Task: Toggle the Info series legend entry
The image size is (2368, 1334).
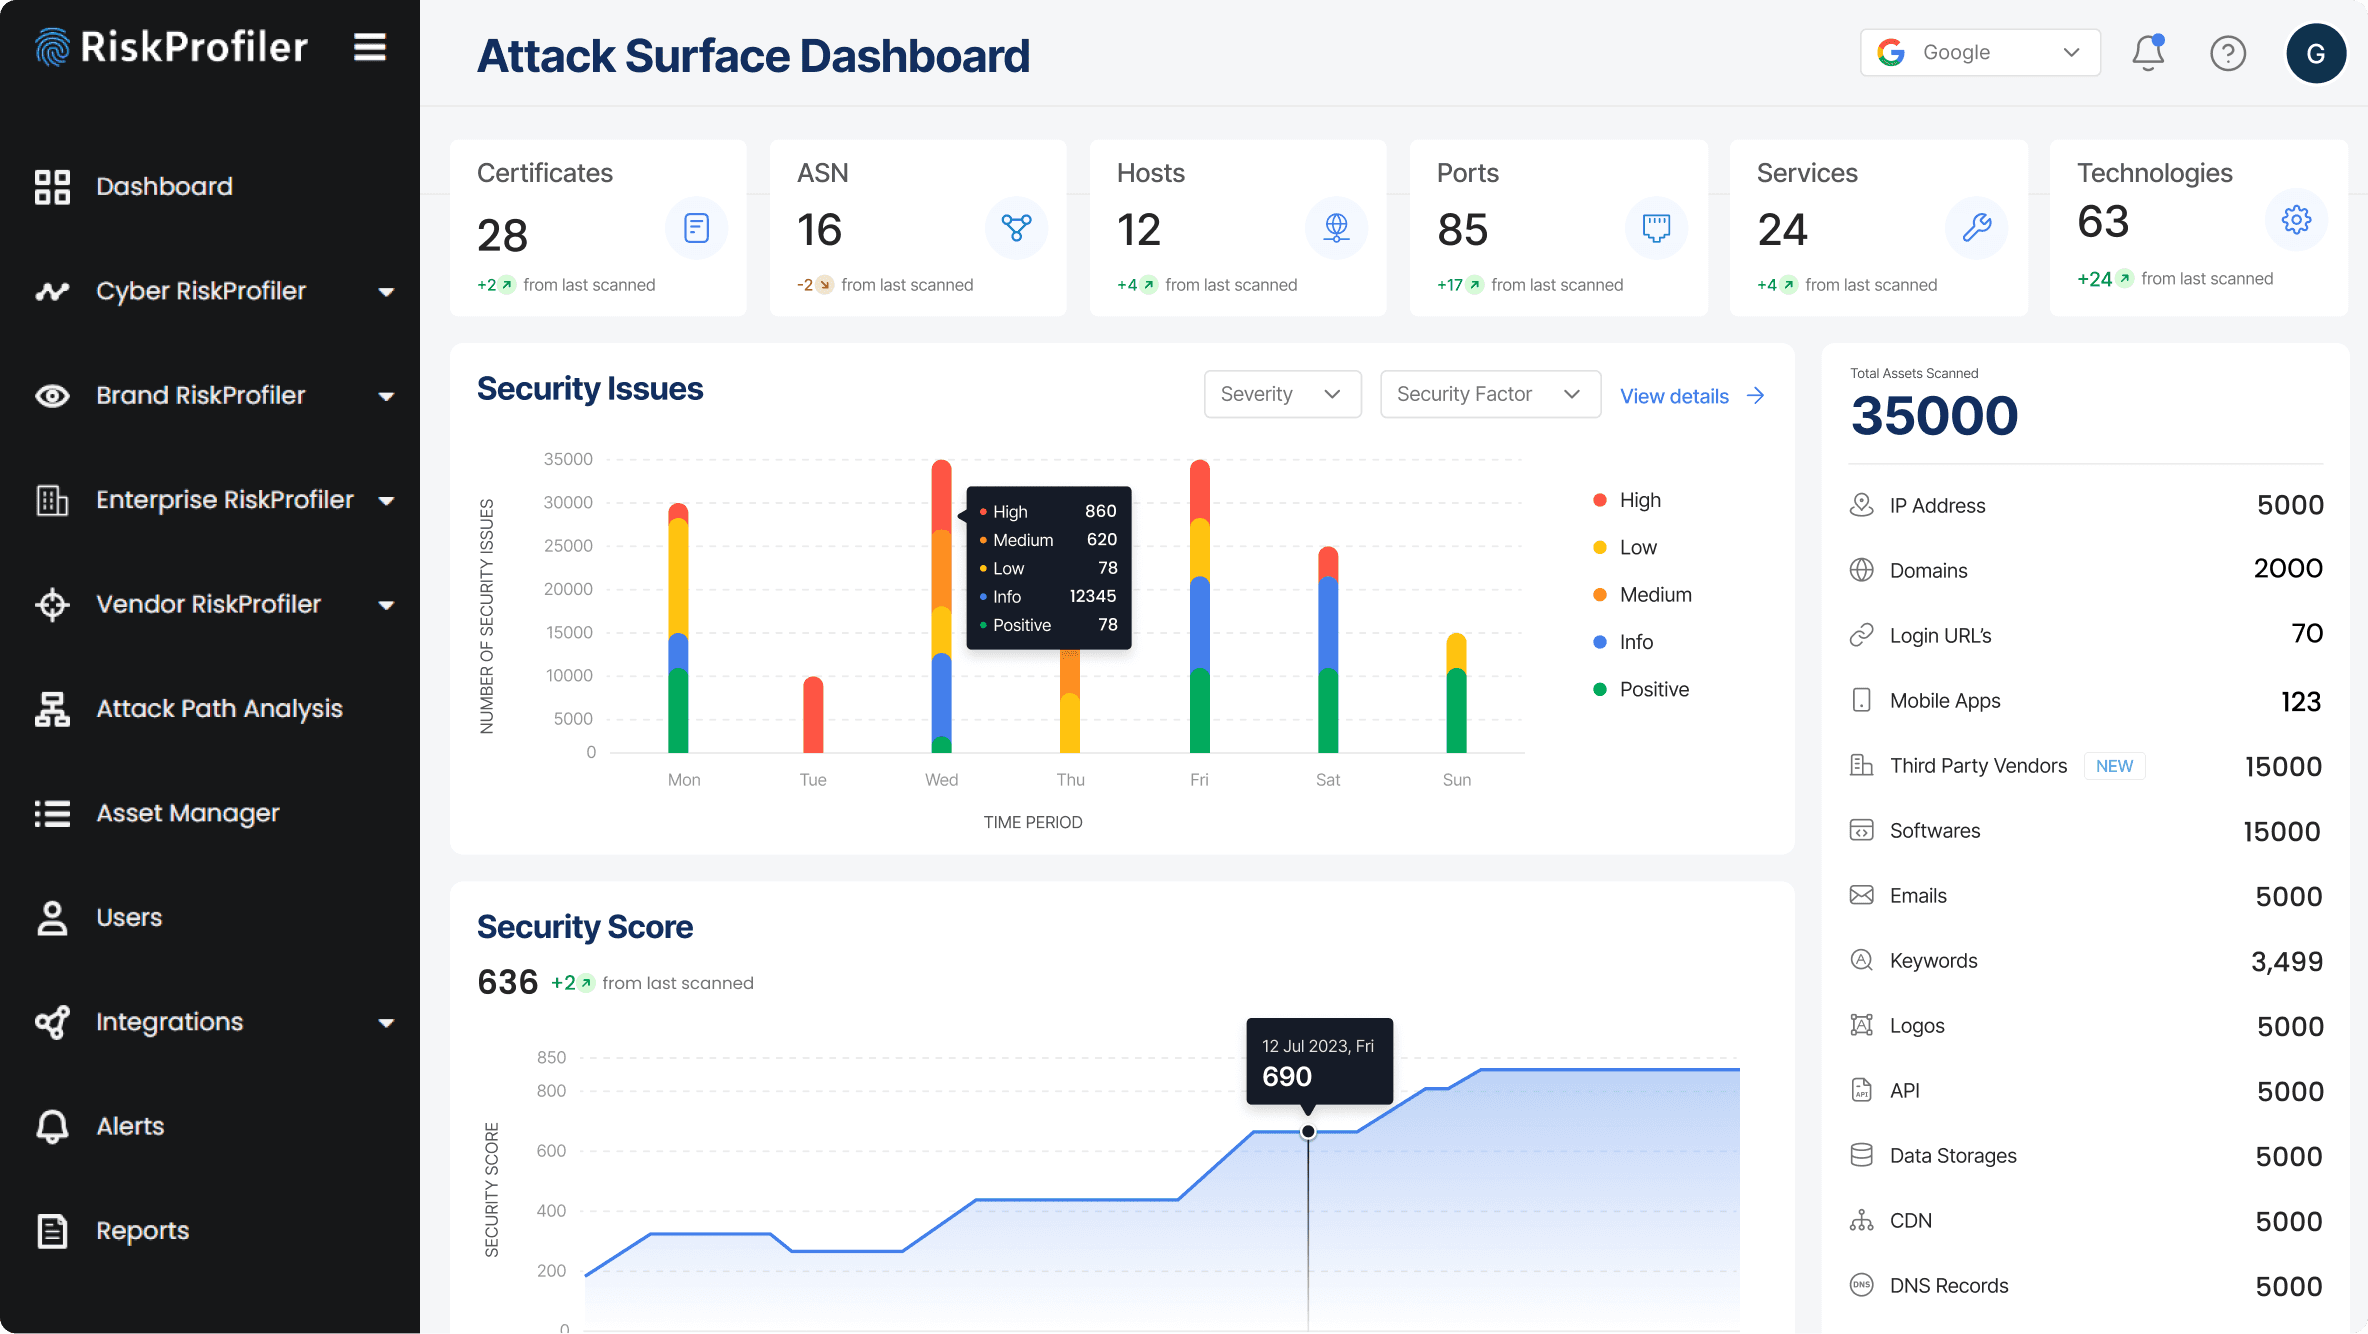Action: coord(1635,642)
